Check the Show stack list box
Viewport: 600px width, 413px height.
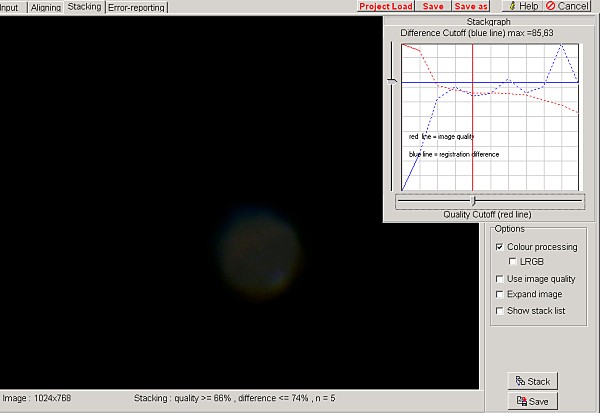[500, 311]
